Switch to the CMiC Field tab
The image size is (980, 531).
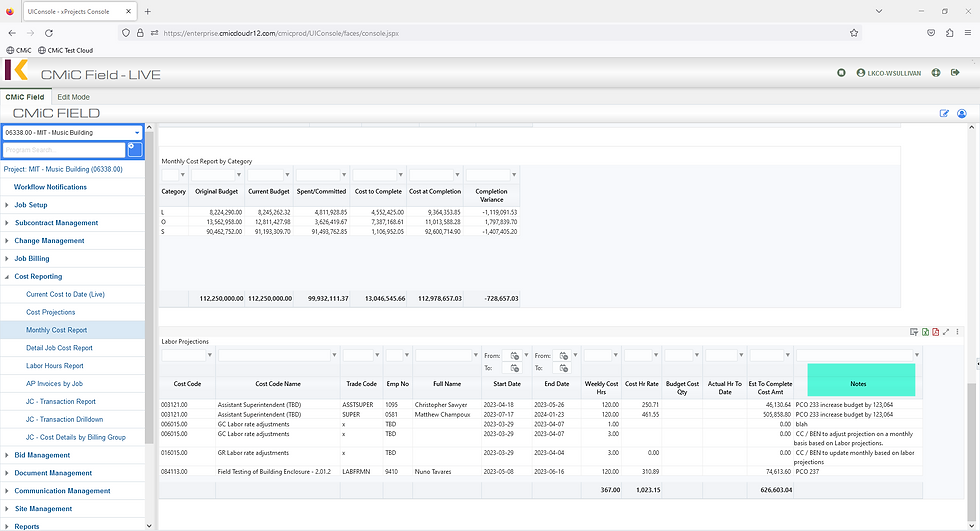(25, 97)
